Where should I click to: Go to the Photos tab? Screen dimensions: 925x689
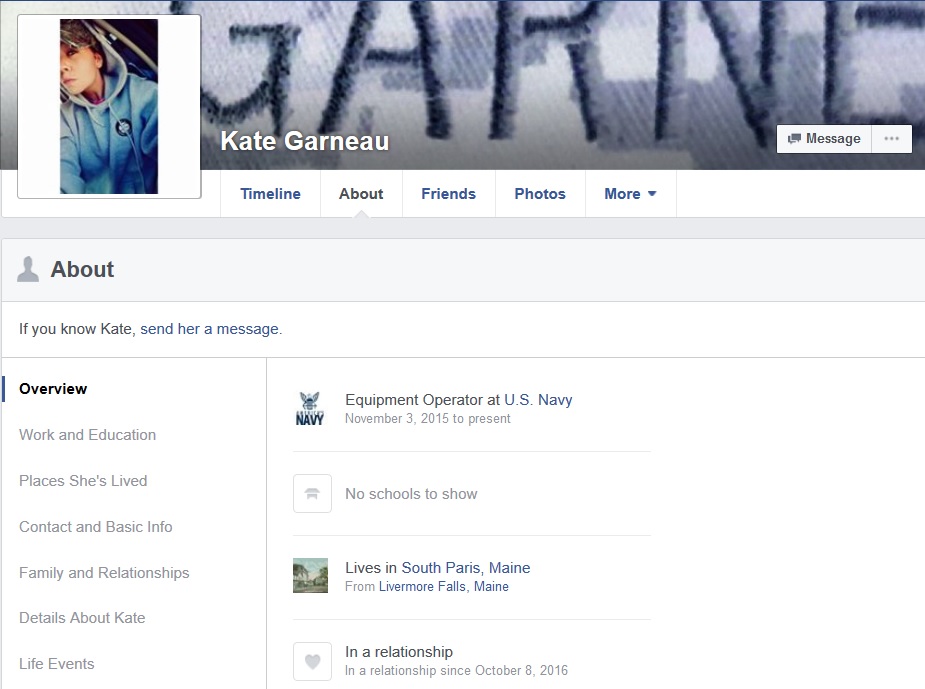(x=540, y=194)
